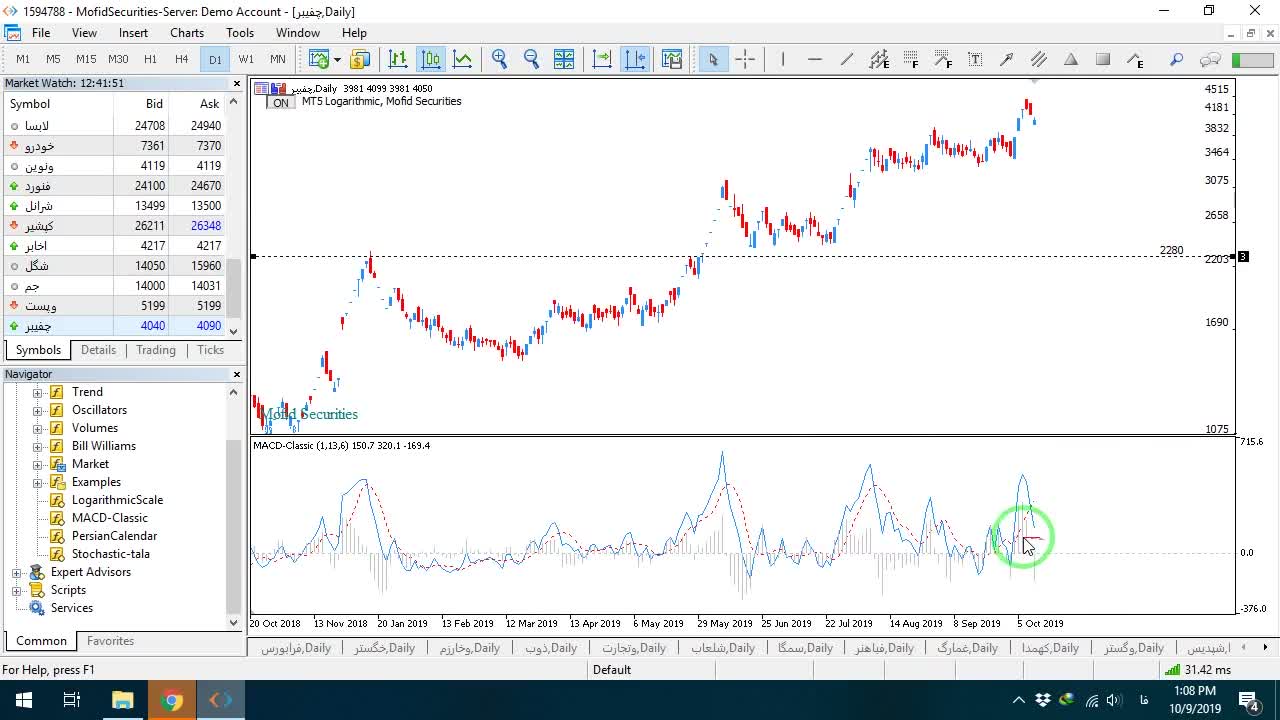Open the trading accounts icon with dollar sign
This screenshot has width=1280, height=720.
pos(360,59)
